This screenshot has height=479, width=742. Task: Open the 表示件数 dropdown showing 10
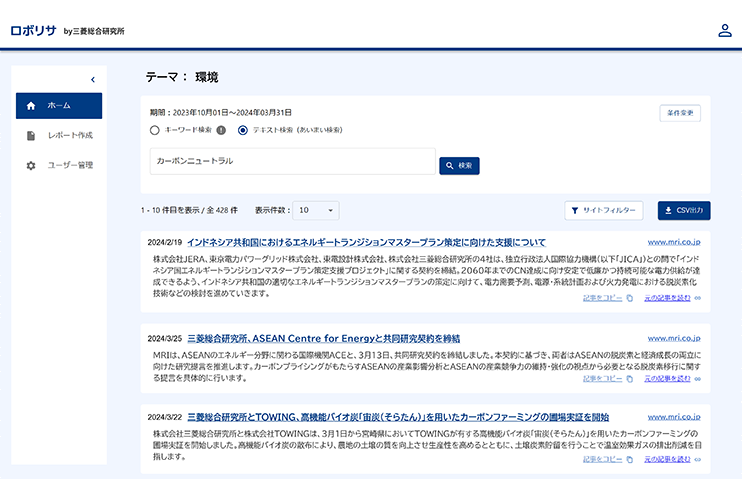coord(316,210)
